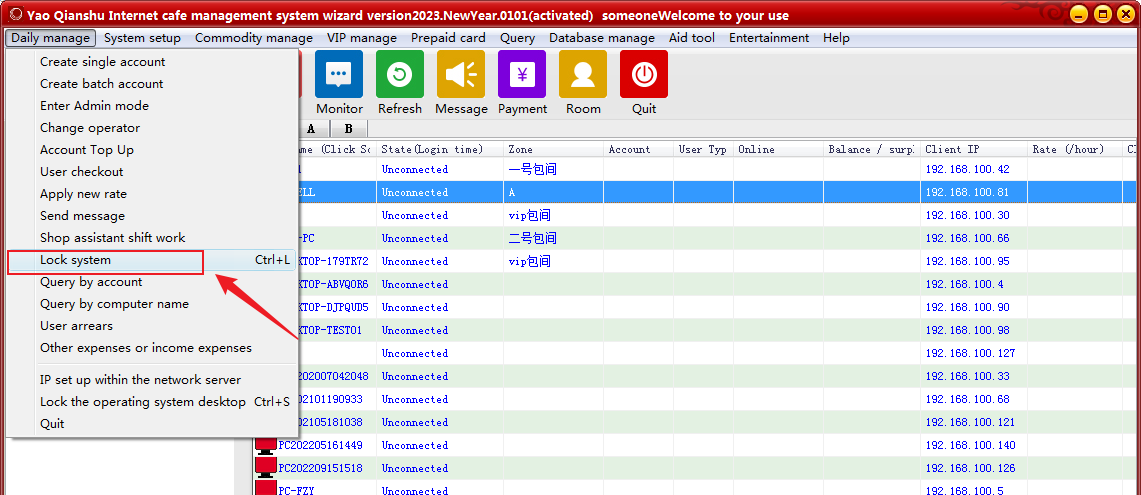Open the purple Payment icon
The height and width of the screenshot is (495, 1141).
click(522, 75)
